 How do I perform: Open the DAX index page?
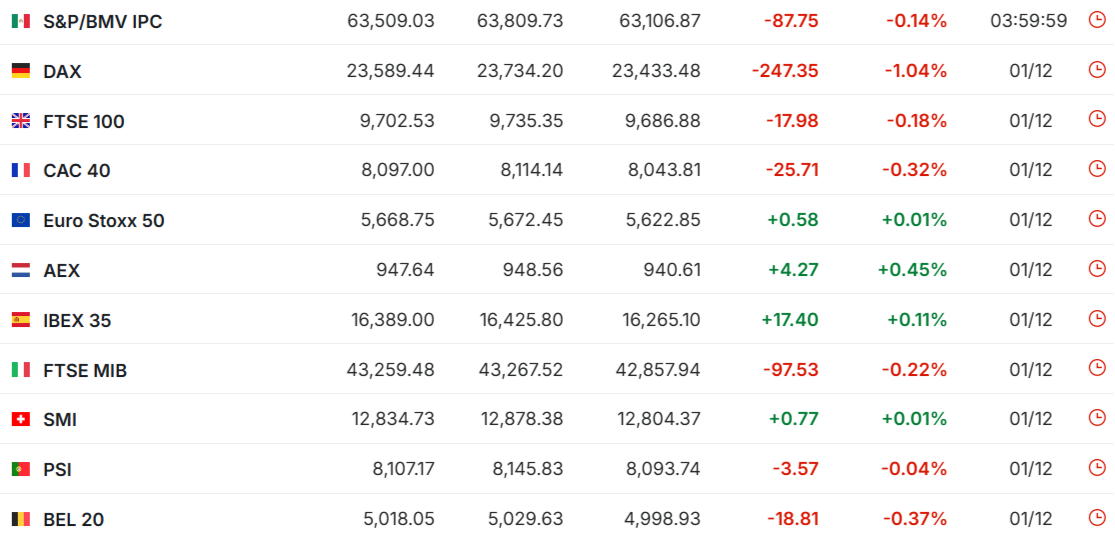[62, 71]
